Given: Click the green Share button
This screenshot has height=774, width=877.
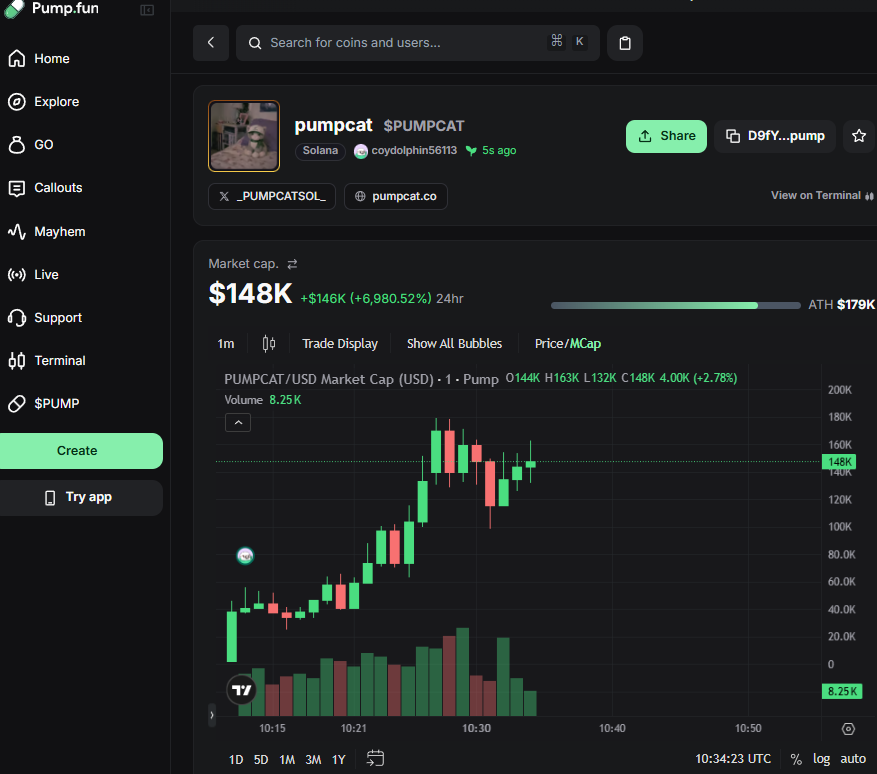Looking at the screenshot, I should 666,136.
